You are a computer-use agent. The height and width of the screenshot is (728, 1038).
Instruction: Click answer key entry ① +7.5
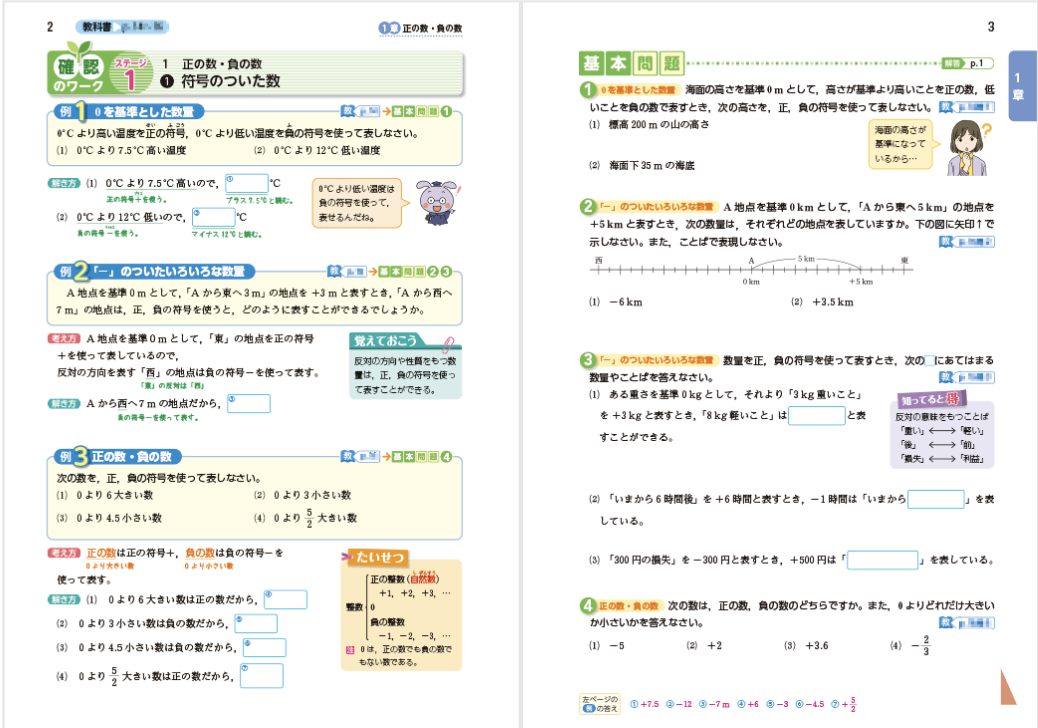645,704
